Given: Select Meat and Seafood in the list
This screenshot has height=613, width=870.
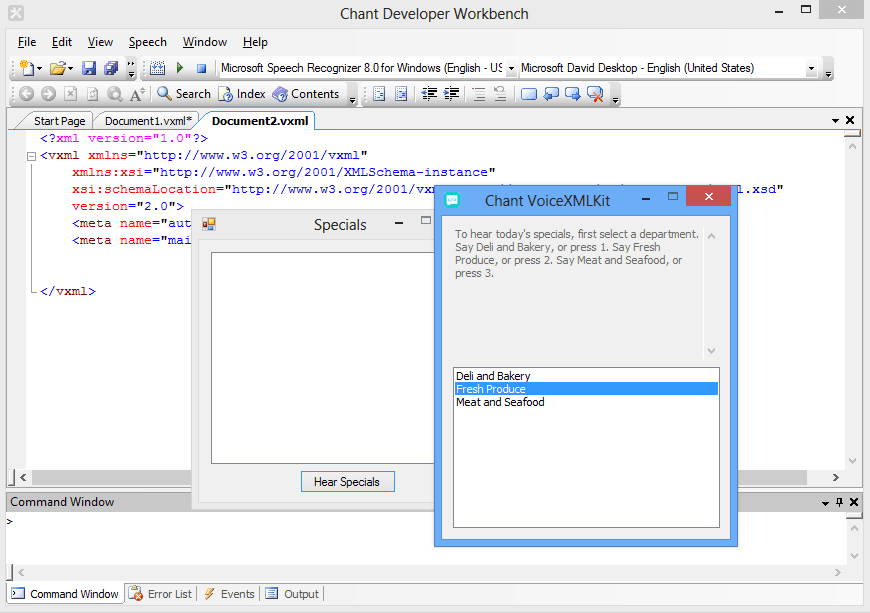Looking at the screenshot, I should [x=586, y=402].
